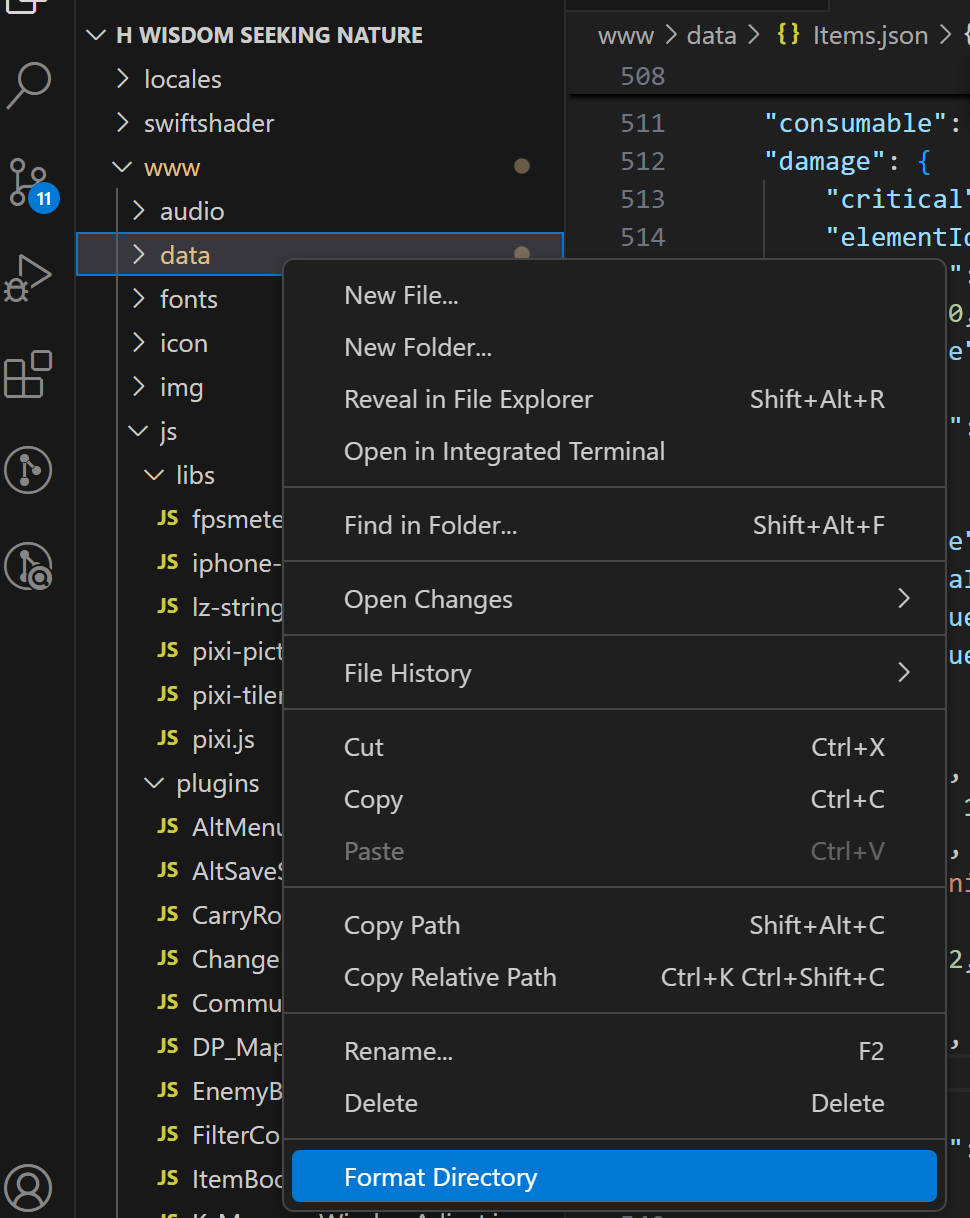This screenshot has width=970, height=1218.
Task: Open the FilterCo plugin file
Action: tap(238, 1135)
